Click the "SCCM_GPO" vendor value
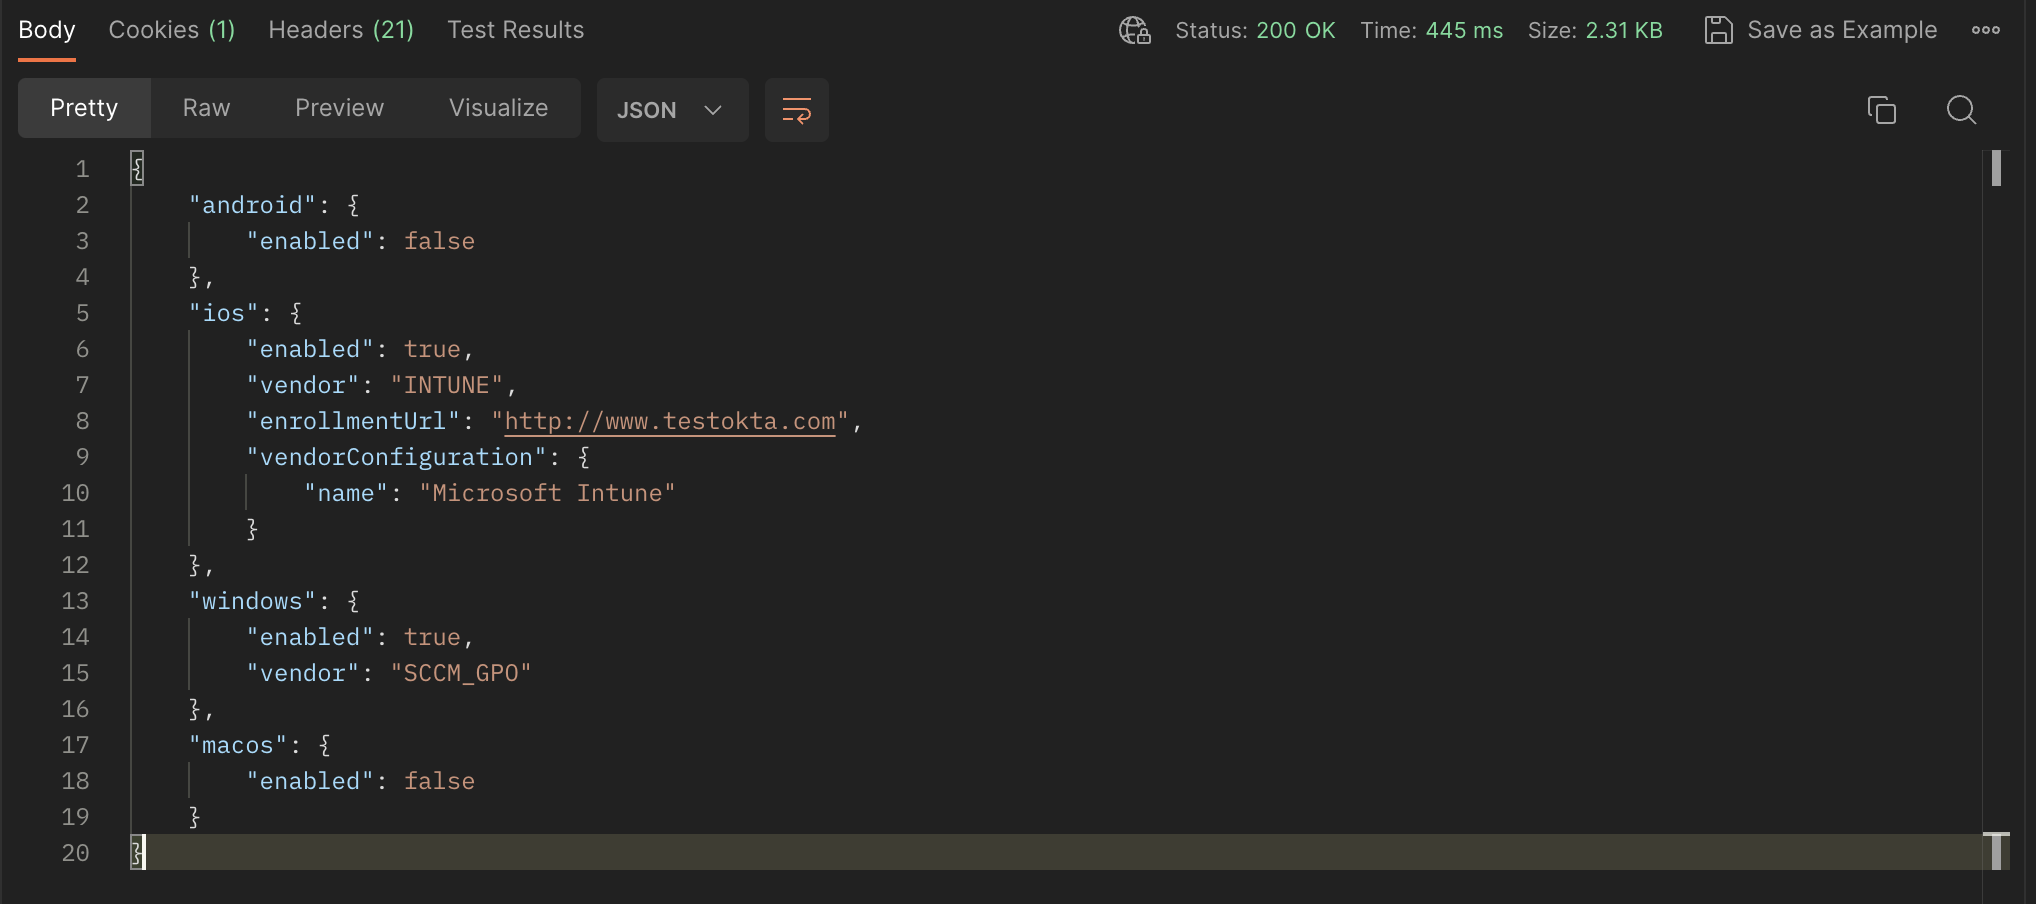The height and width of the screenshot is (904, 2036). (x=461, y=673)
